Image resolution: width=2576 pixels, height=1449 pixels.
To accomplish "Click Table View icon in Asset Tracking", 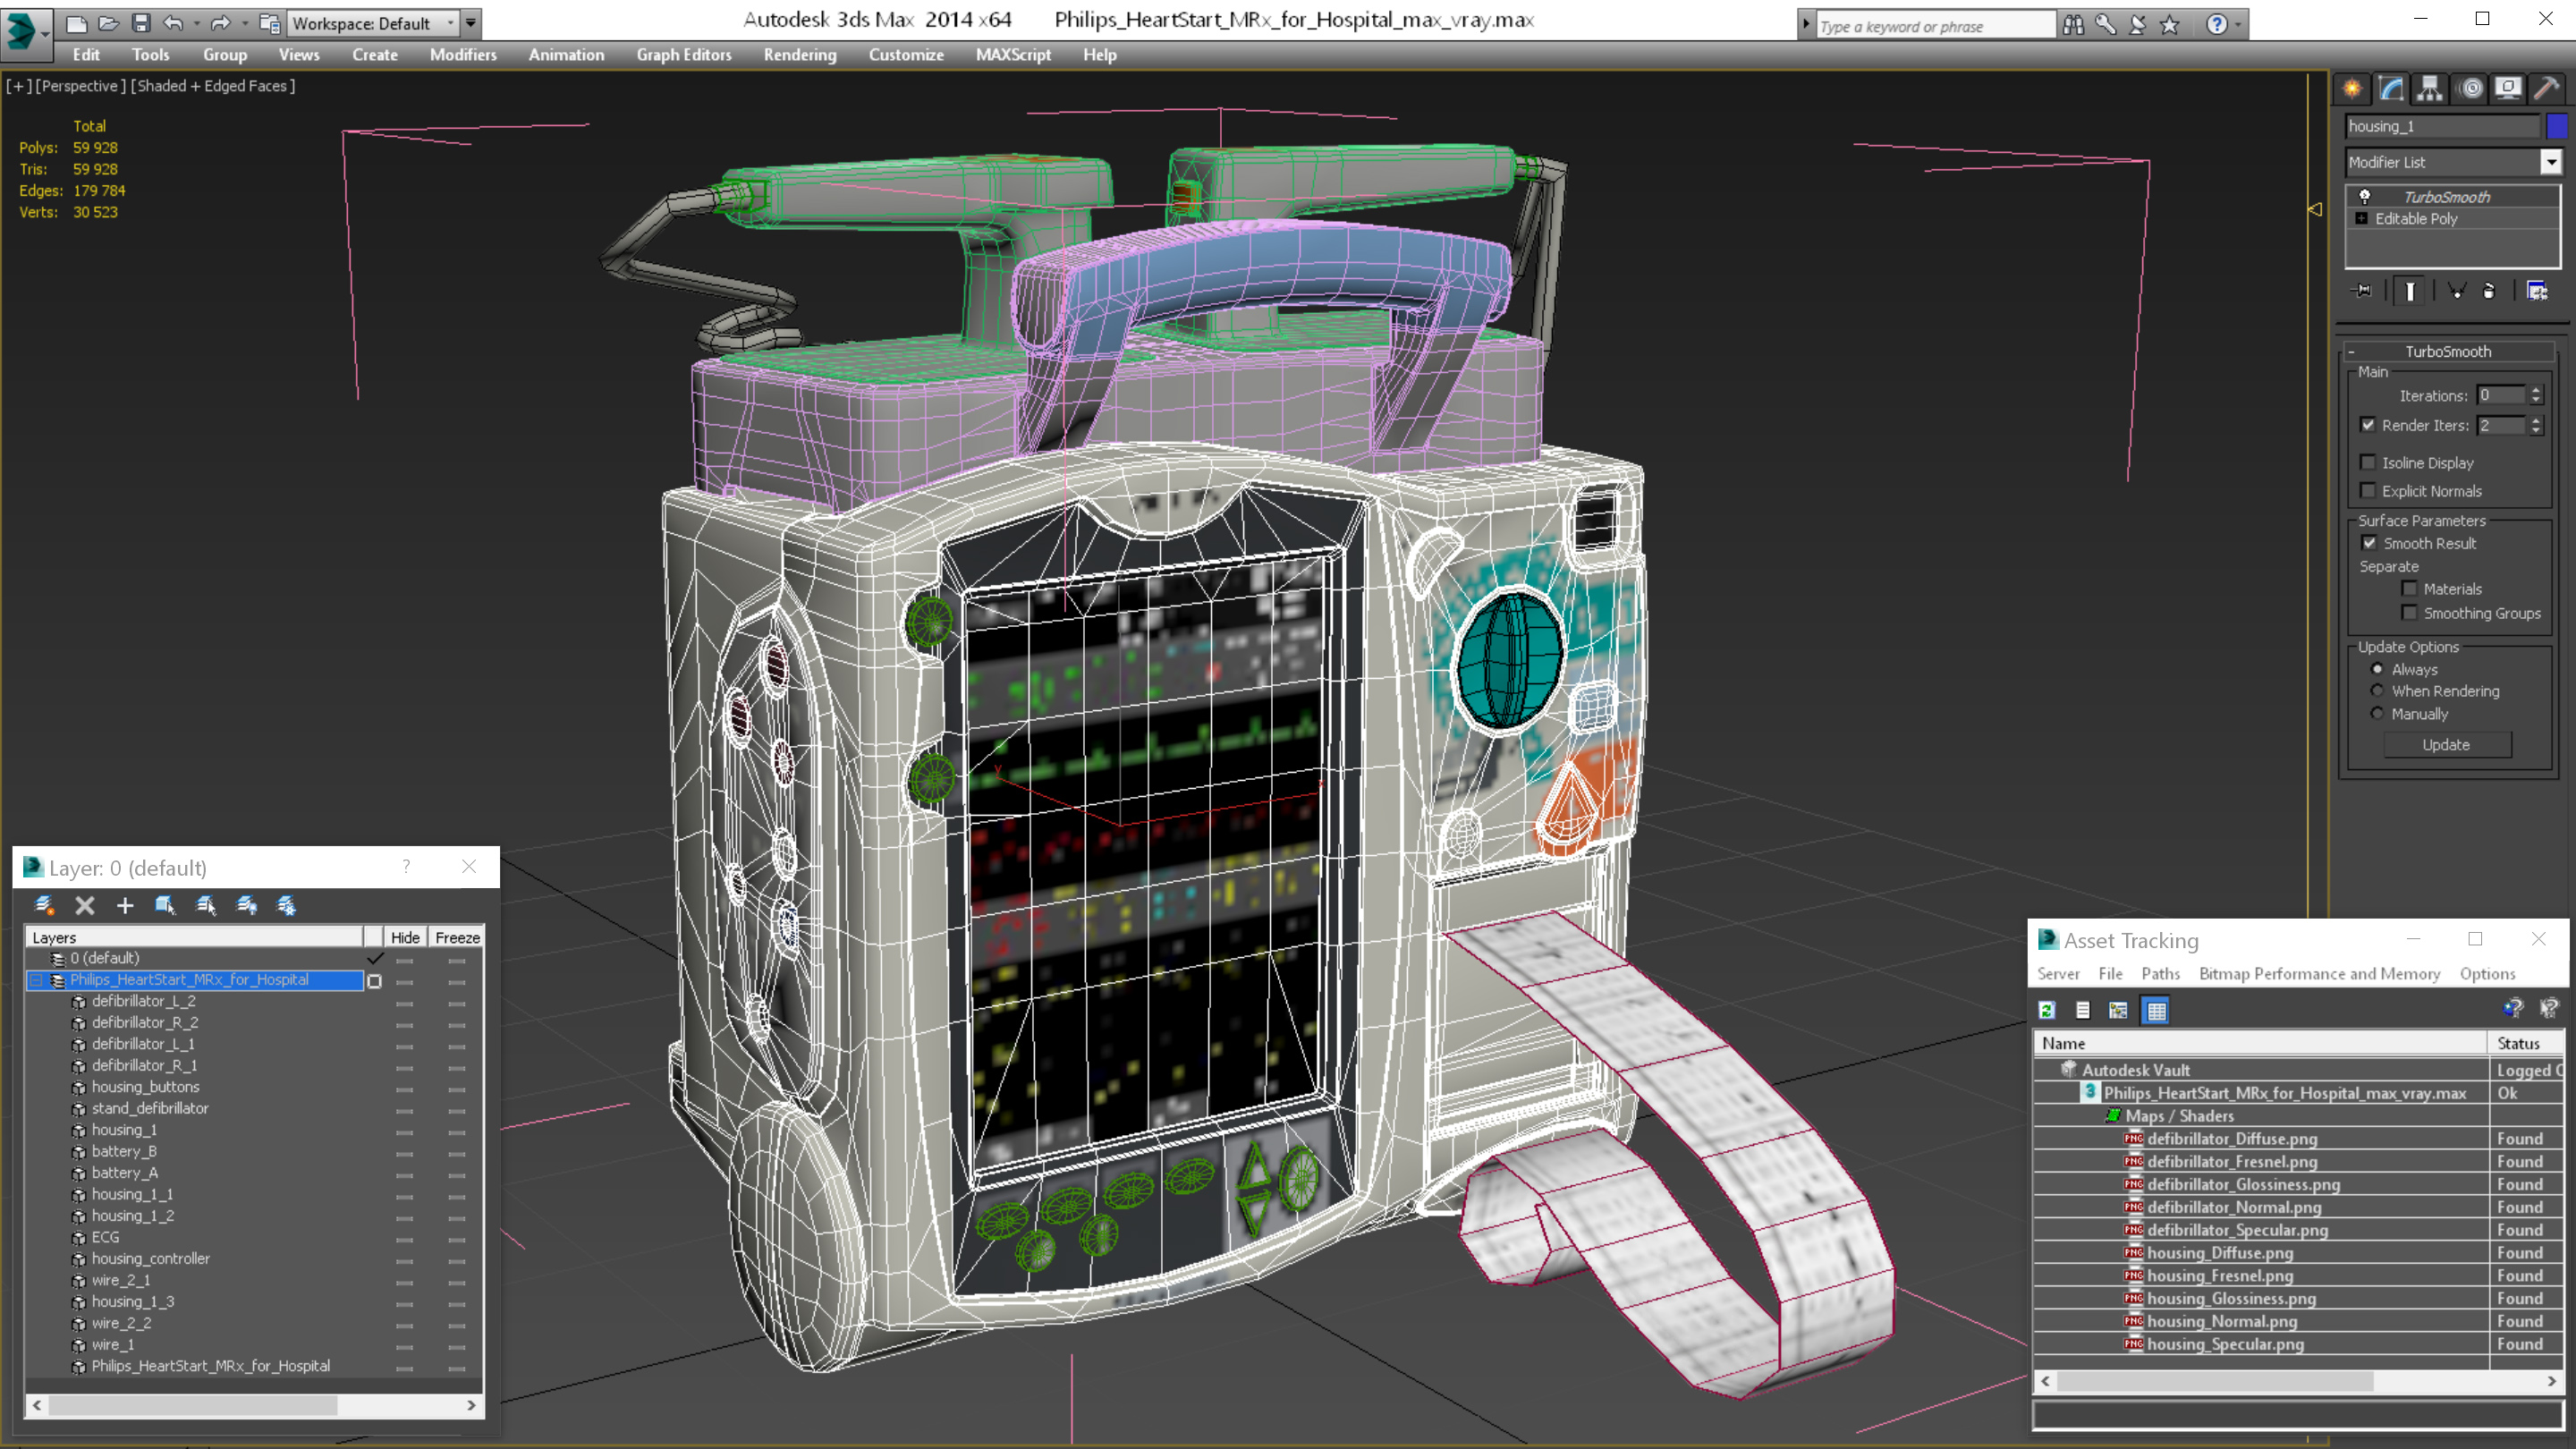I will (2156, 1010).
